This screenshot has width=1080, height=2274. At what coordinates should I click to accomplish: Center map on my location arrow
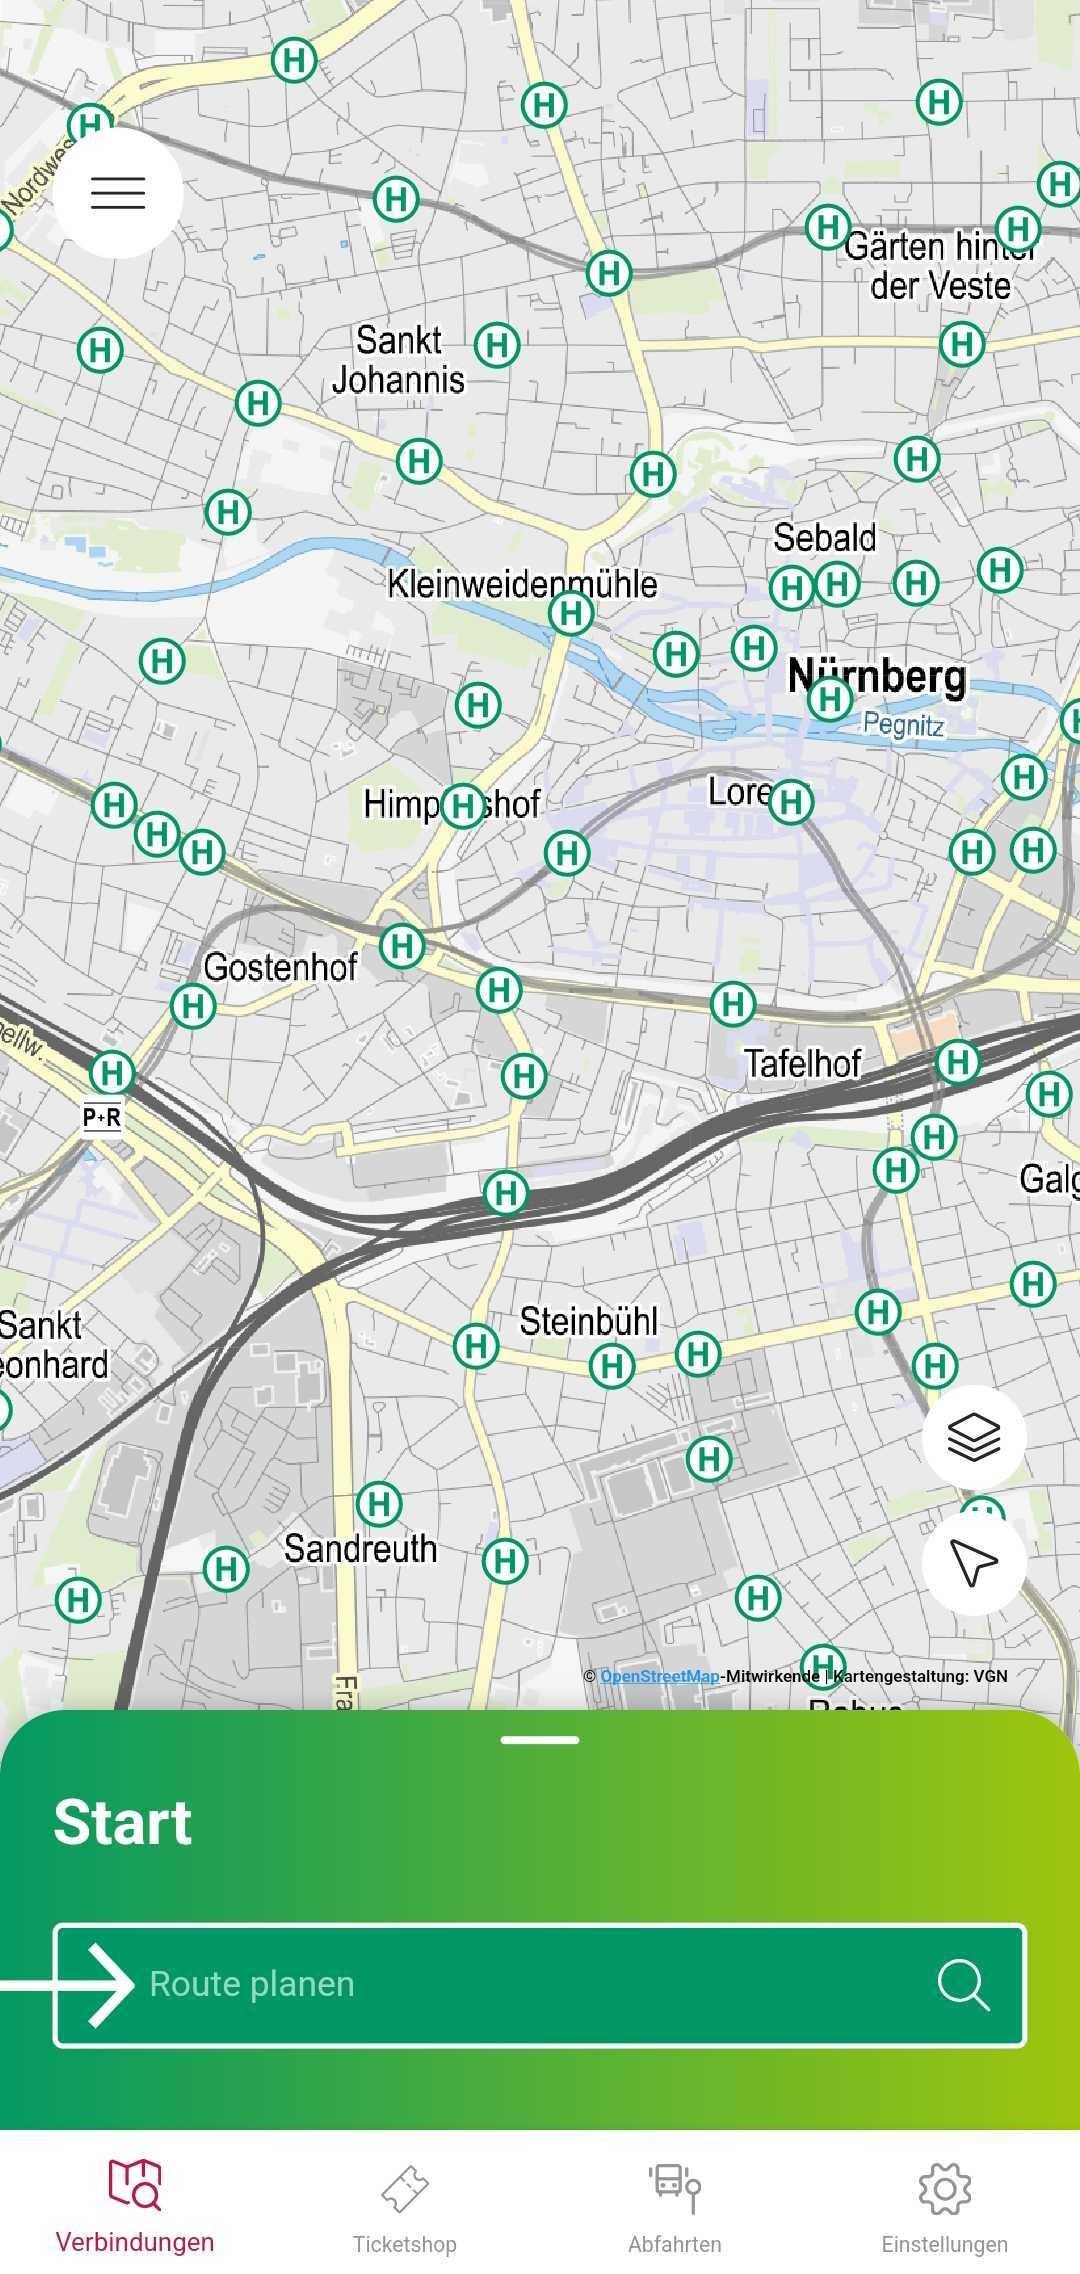point(974,1562)
